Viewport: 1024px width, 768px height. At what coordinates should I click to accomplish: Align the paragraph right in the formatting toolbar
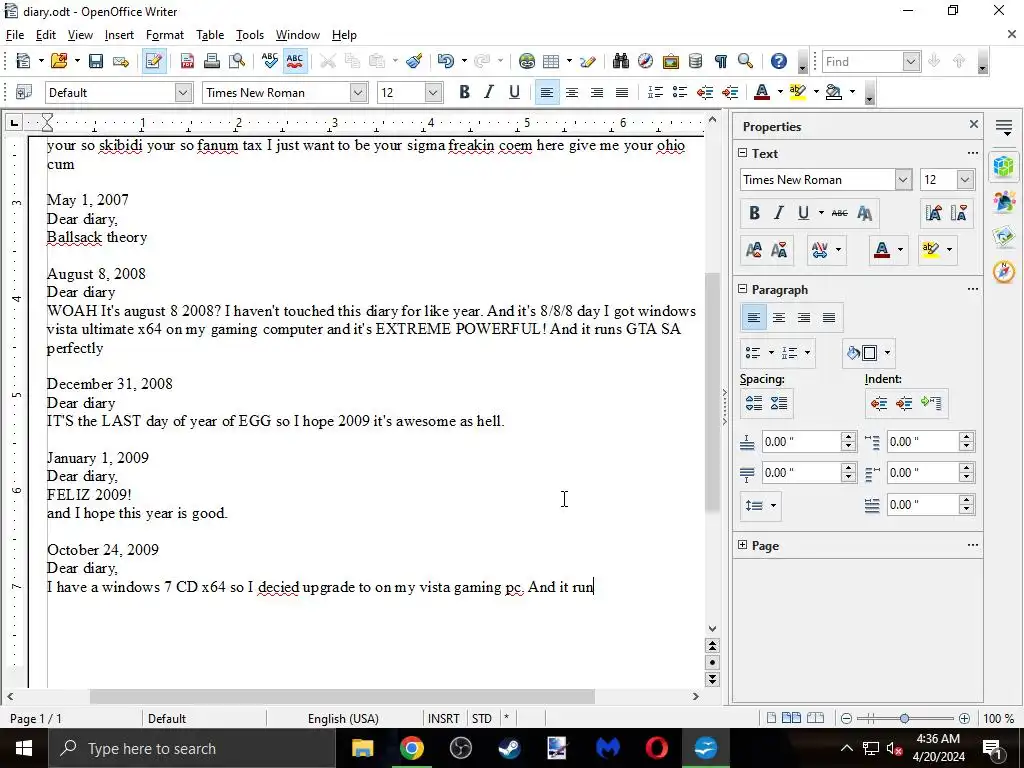(x=596, y=93)
